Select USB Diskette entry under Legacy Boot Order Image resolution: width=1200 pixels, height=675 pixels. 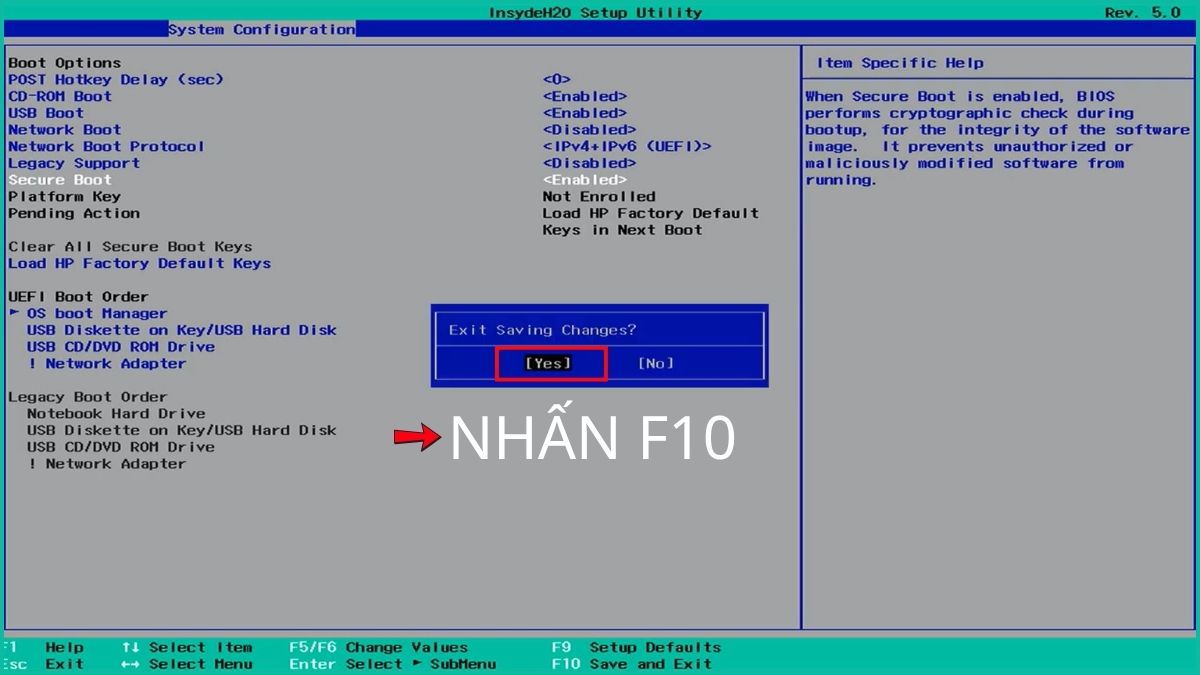coord(182,430)
